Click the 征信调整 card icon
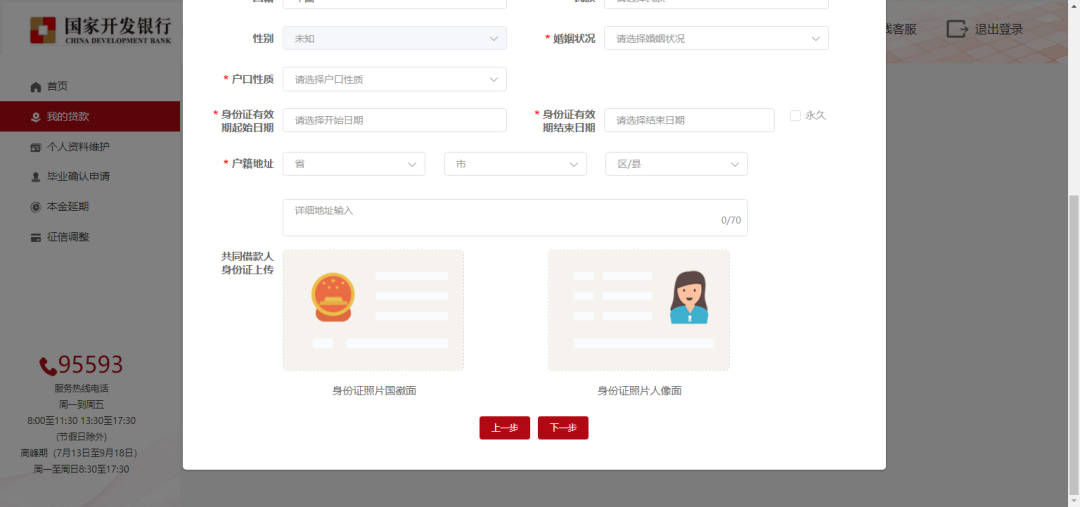Viewport: 1080px width, 507px height. tap(36, 237)
